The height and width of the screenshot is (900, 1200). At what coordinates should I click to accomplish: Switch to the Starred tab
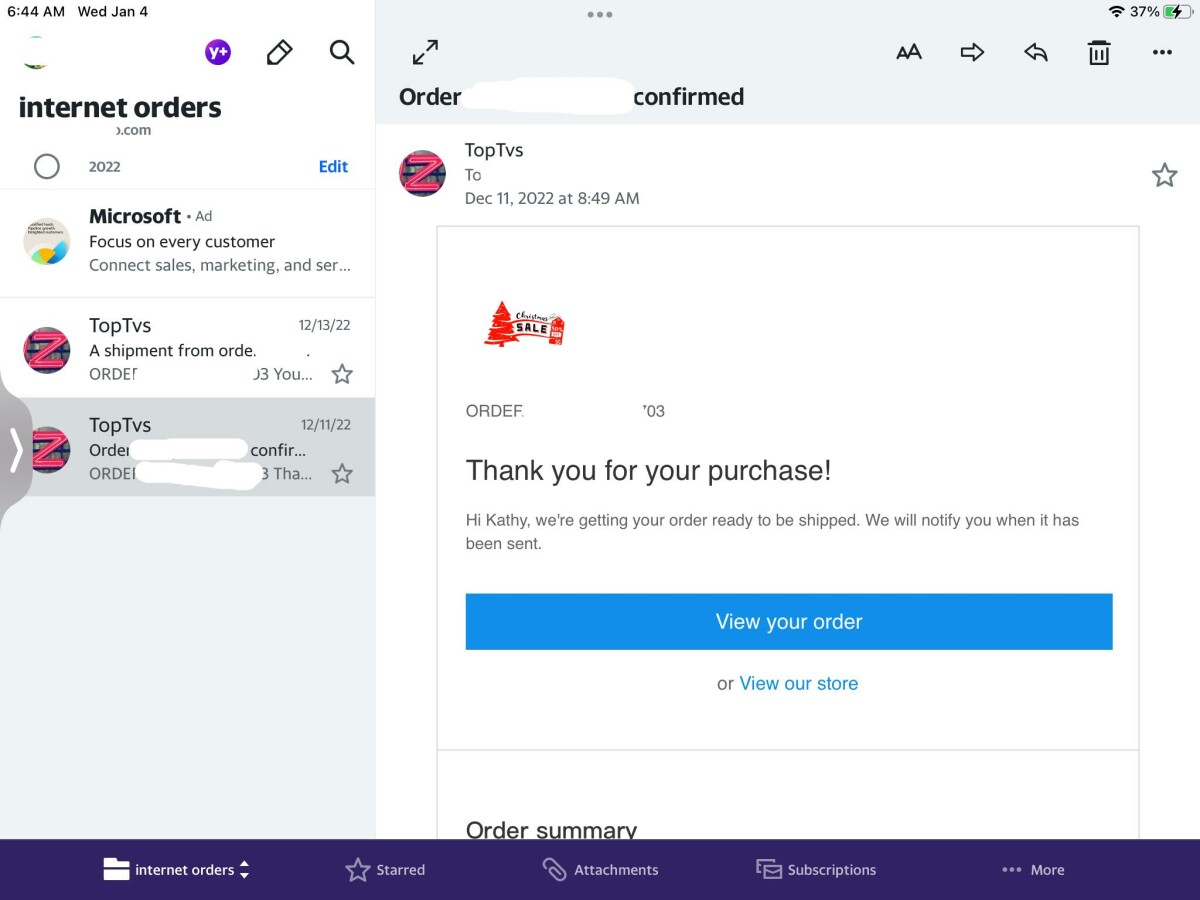[385, 870]
